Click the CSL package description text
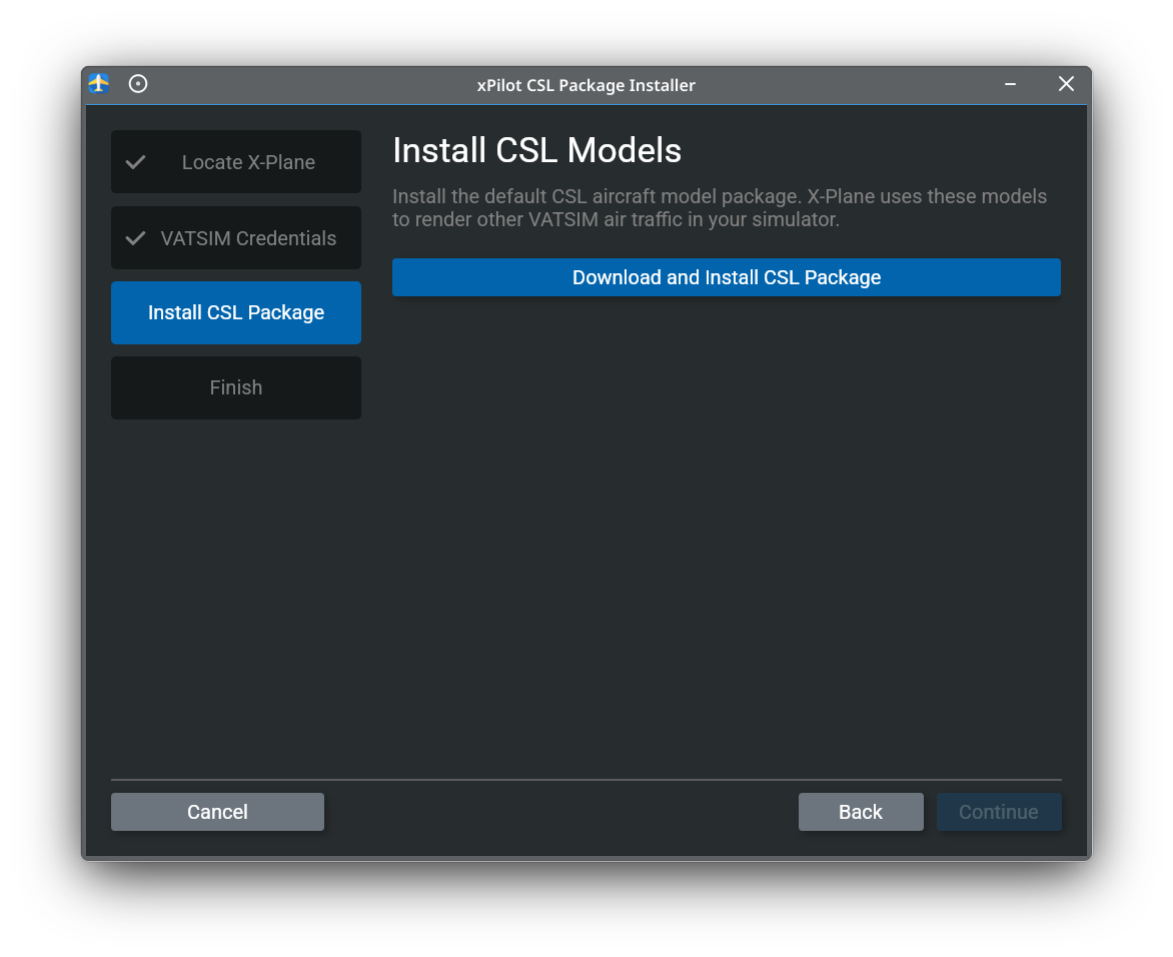1173x957 pixels. (x=720, y=207)
